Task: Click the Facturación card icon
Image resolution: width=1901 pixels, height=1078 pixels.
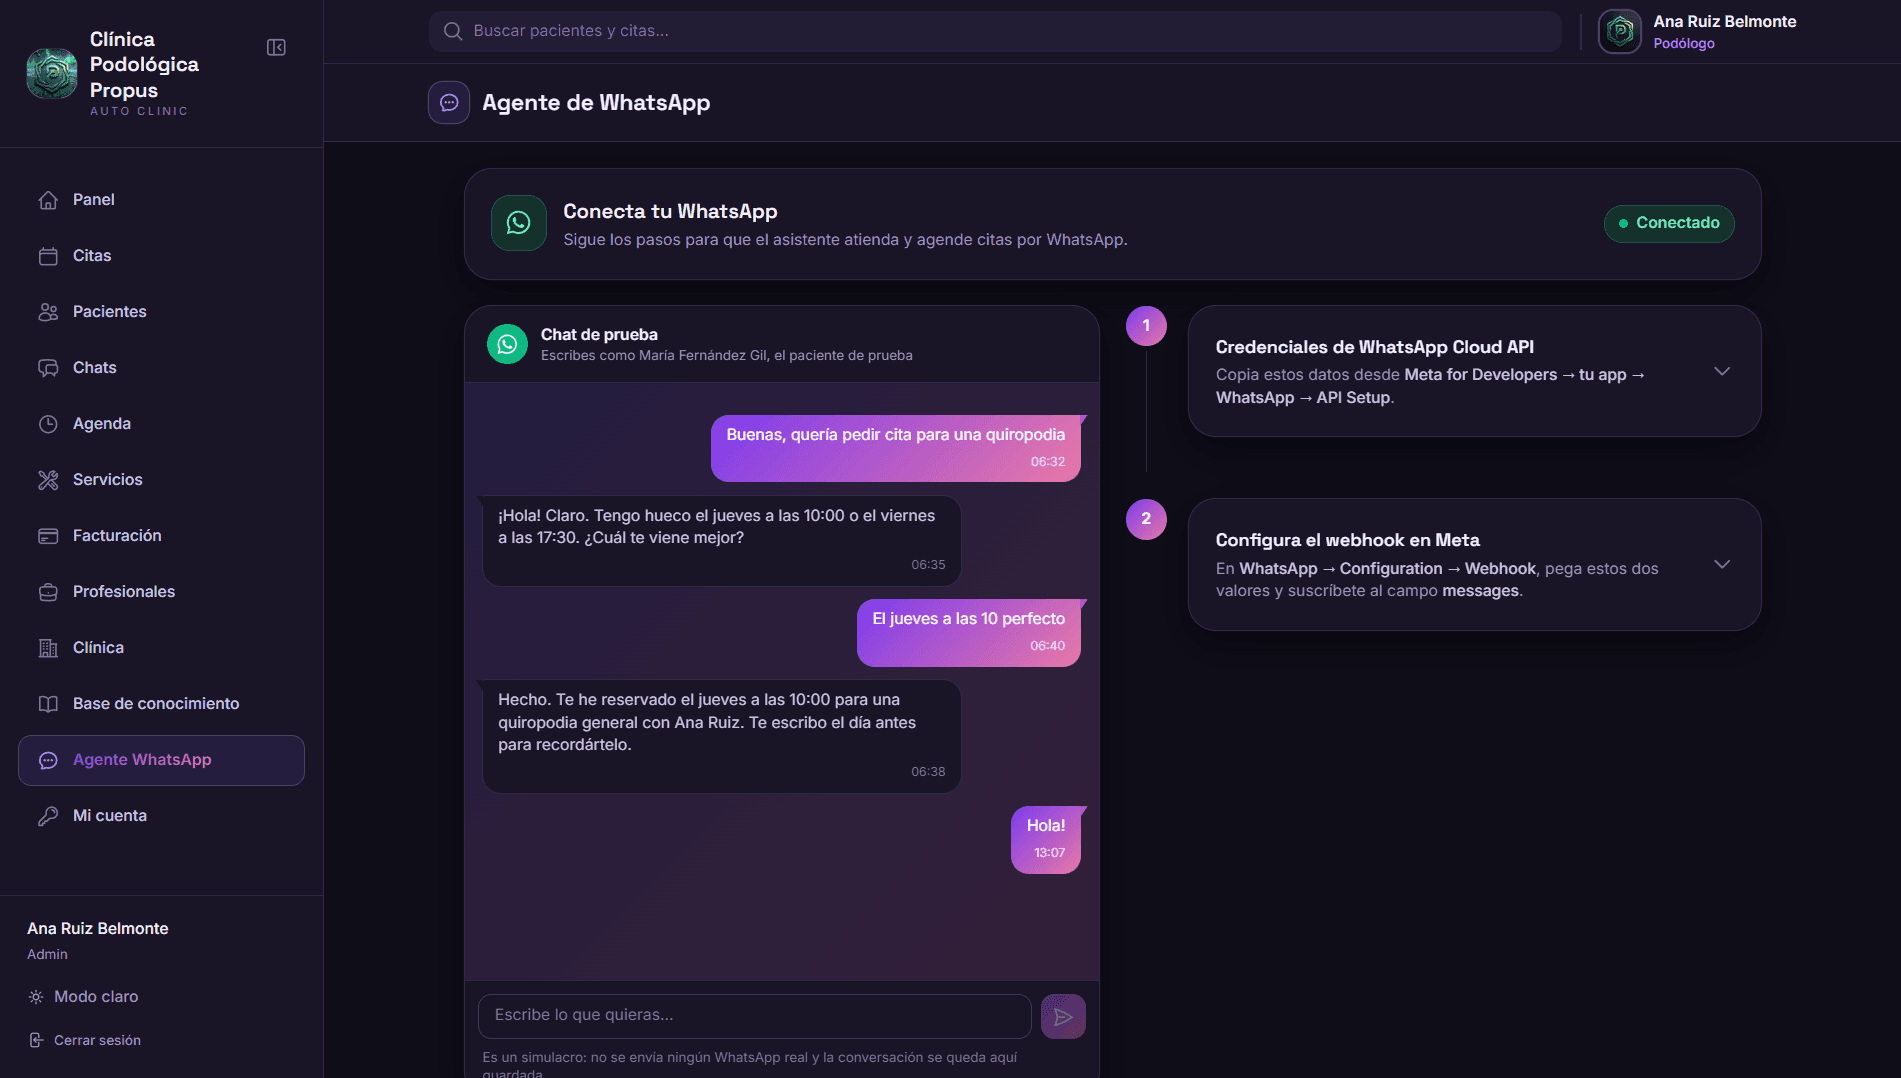Action: (48, 536)
